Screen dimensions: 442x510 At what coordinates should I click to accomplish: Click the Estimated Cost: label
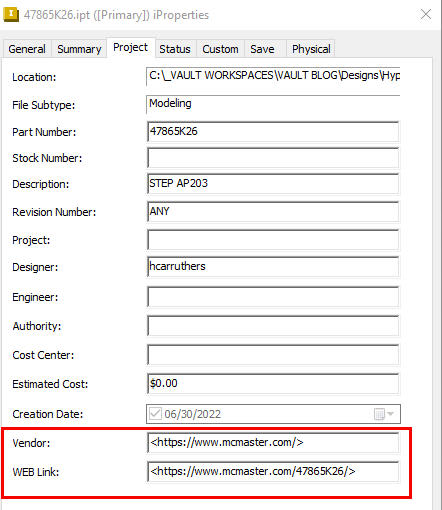tap(50, 384)
